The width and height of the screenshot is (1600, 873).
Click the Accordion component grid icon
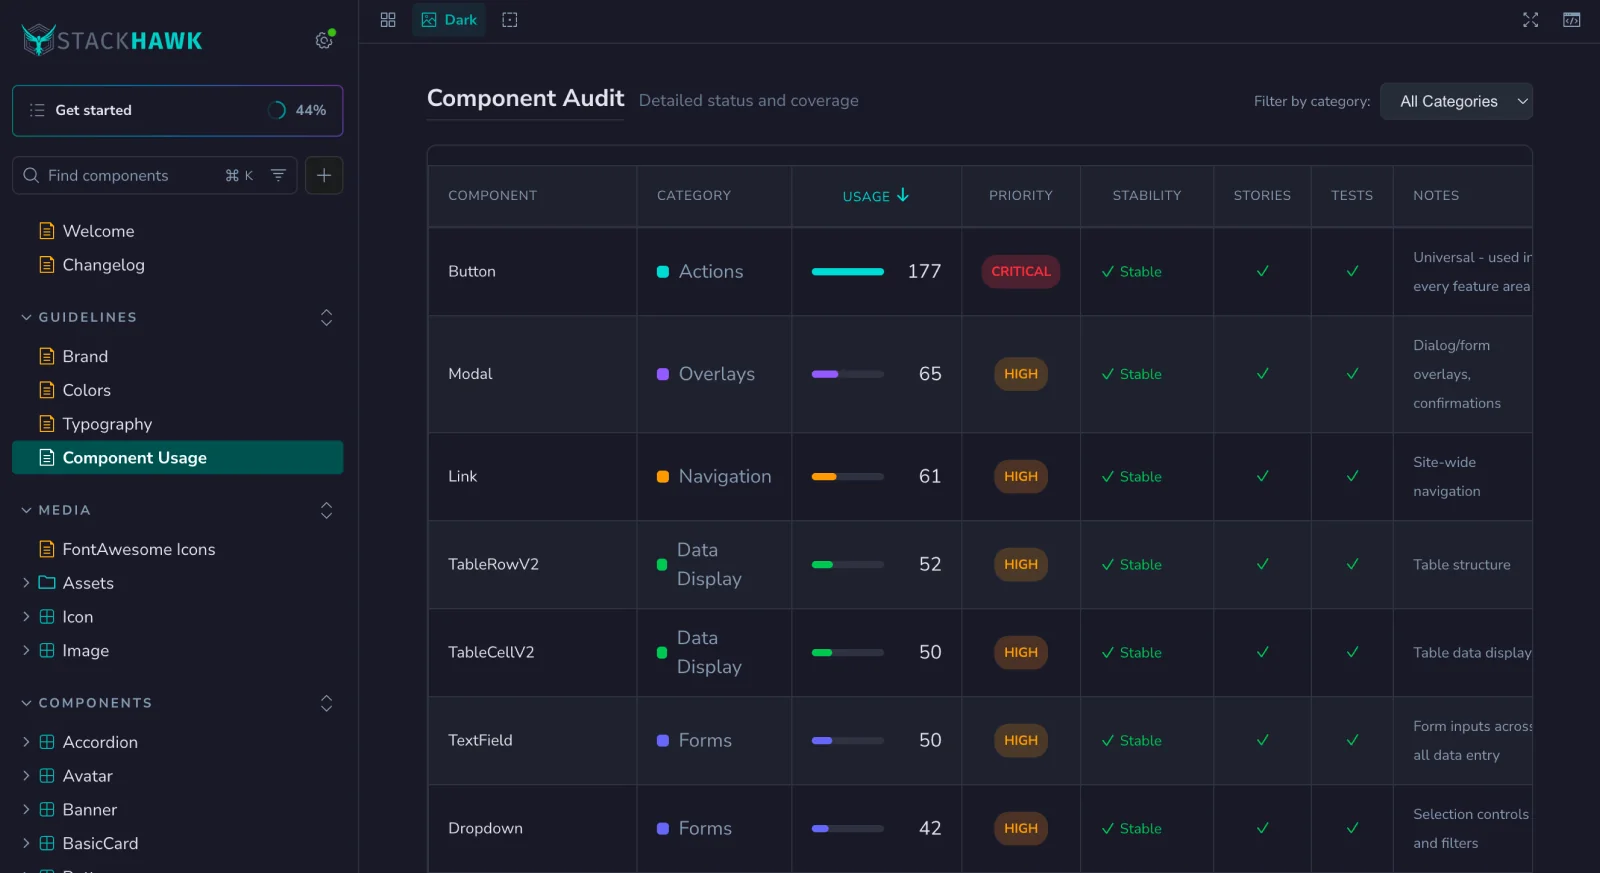[x=47, y=742]
